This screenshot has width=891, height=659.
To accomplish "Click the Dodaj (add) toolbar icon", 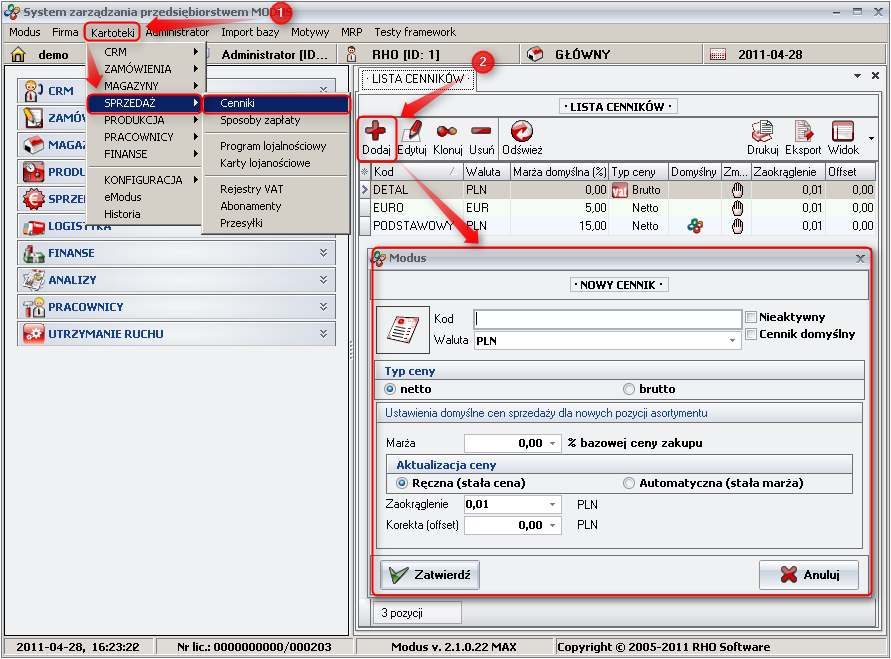I will tap(376, 132).
